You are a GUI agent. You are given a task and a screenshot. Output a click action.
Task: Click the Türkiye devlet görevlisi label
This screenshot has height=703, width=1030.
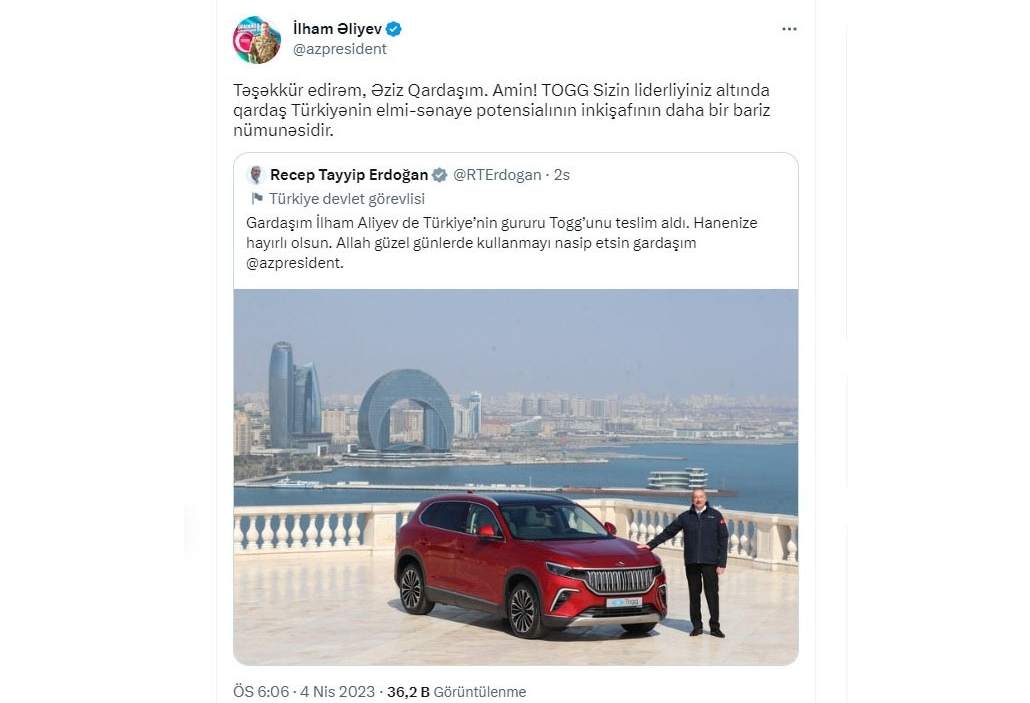point(347,198)
